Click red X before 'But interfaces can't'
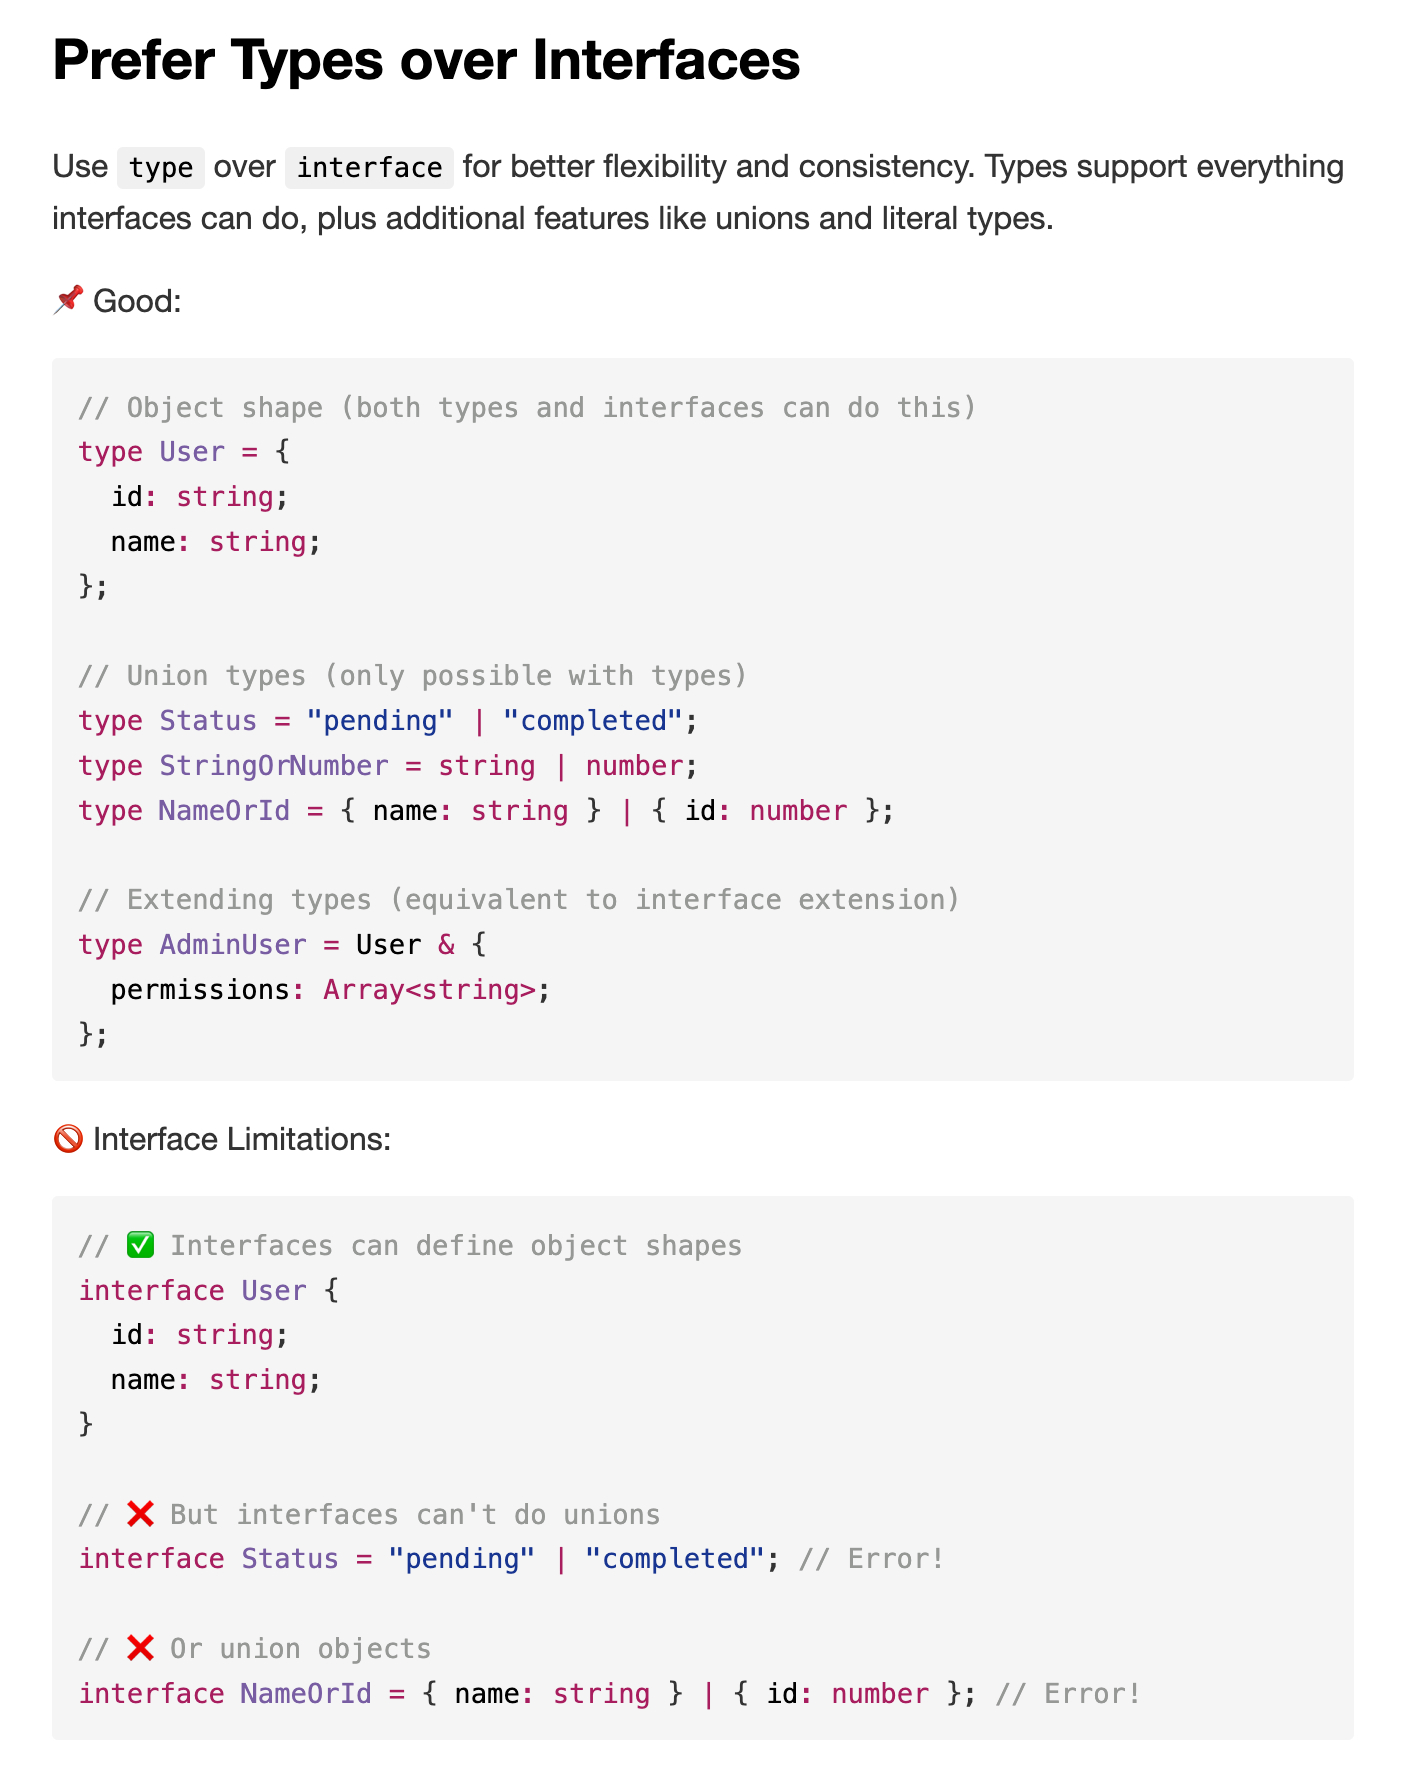The height and width of the screenshot is (1770, 1408). (141, 1514)
